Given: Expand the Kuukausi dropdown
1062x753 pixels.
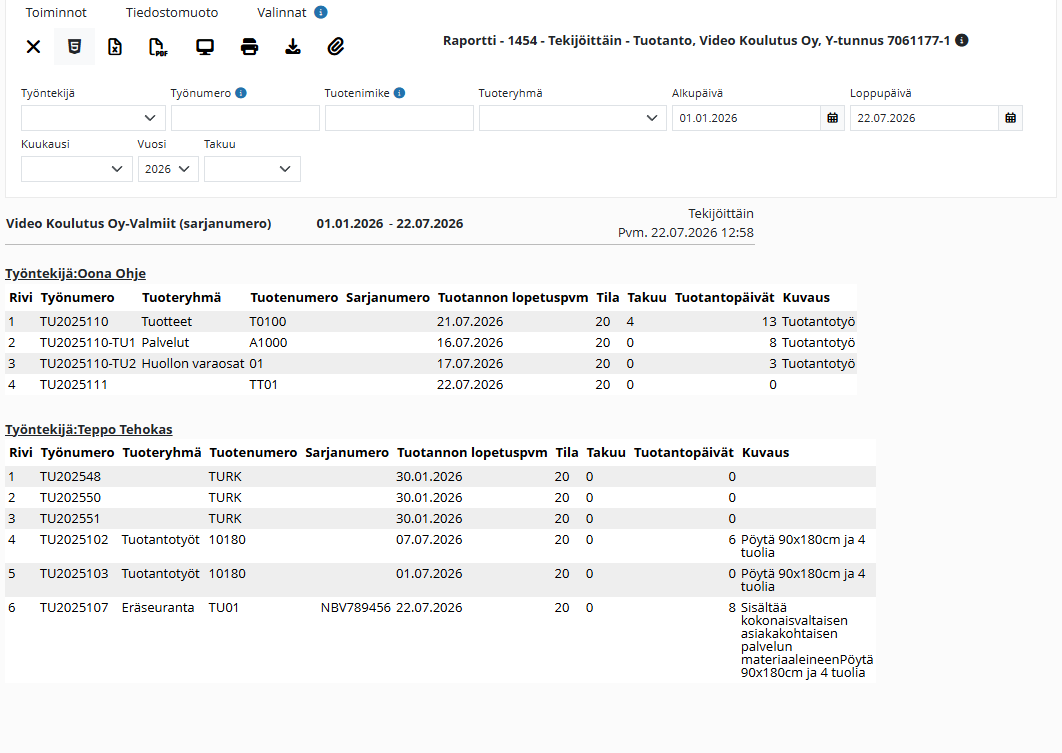Looking at the screenshot, I should 77,169.
